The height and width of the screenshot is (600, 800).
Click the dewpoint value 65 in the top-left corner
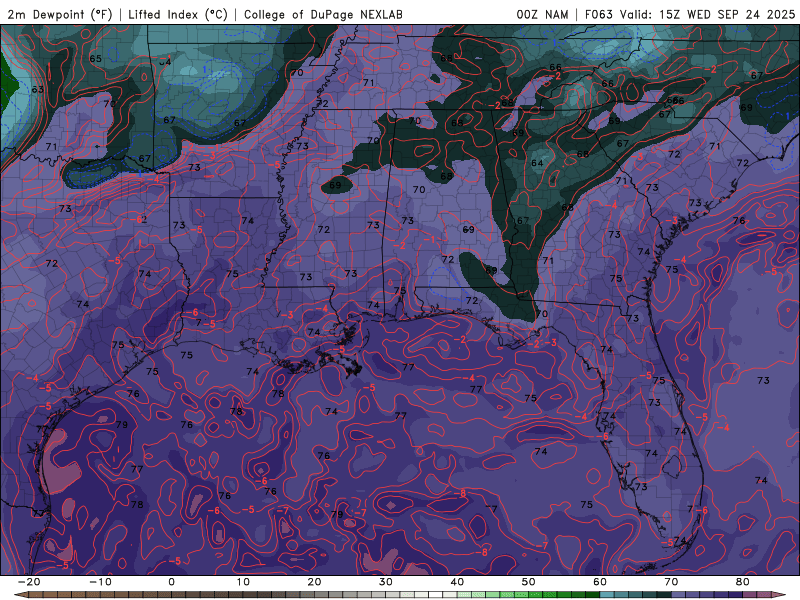tap(95, 59)
